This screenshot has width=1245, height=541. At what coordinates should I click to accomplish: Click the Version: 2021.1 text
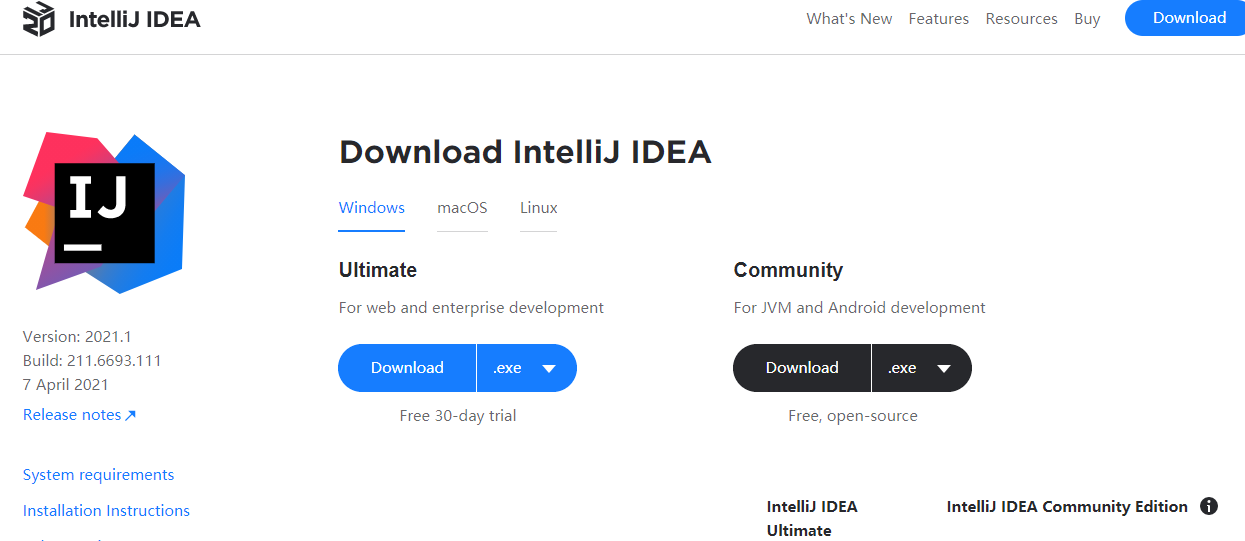77,337
